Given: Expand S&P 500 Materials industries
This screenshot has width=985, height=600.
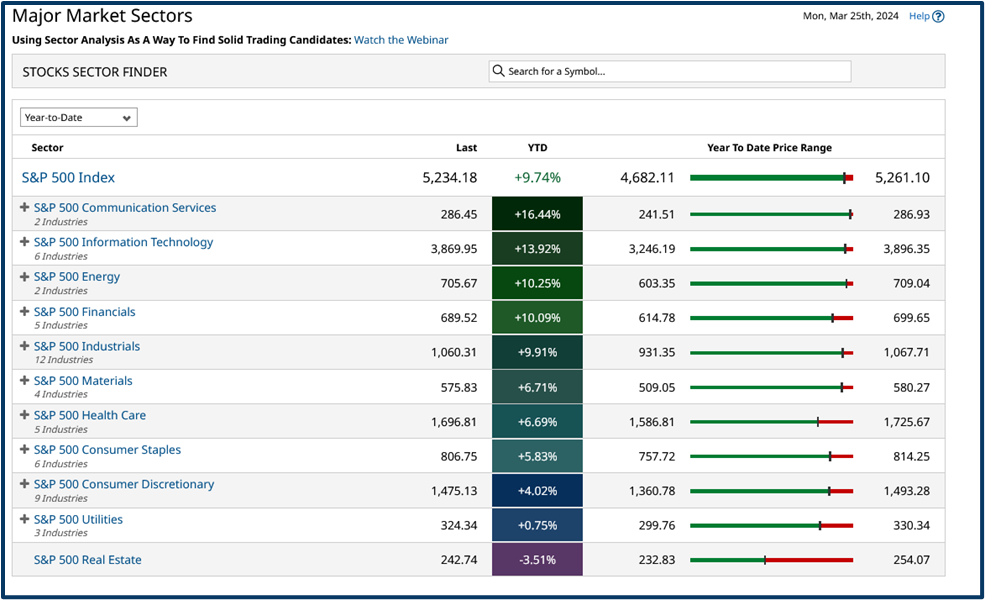Looking at the screenshot, I should 24,380.
